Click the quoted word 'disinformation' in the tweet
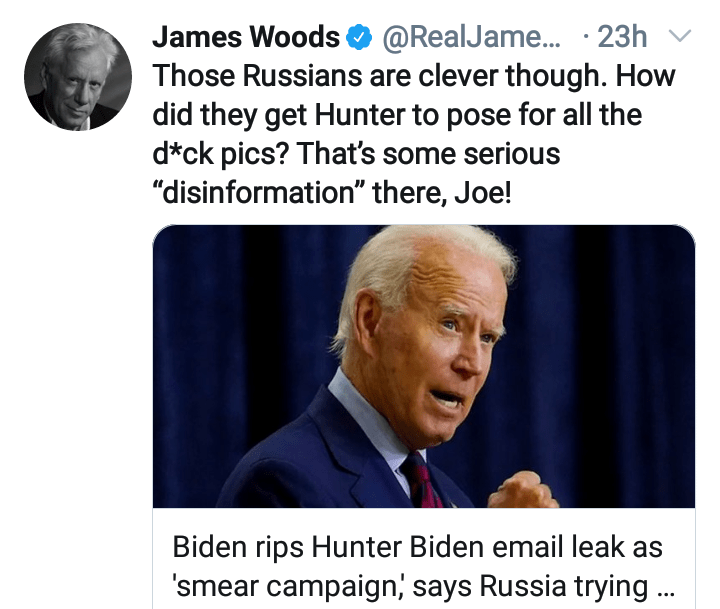 point(259,193)
